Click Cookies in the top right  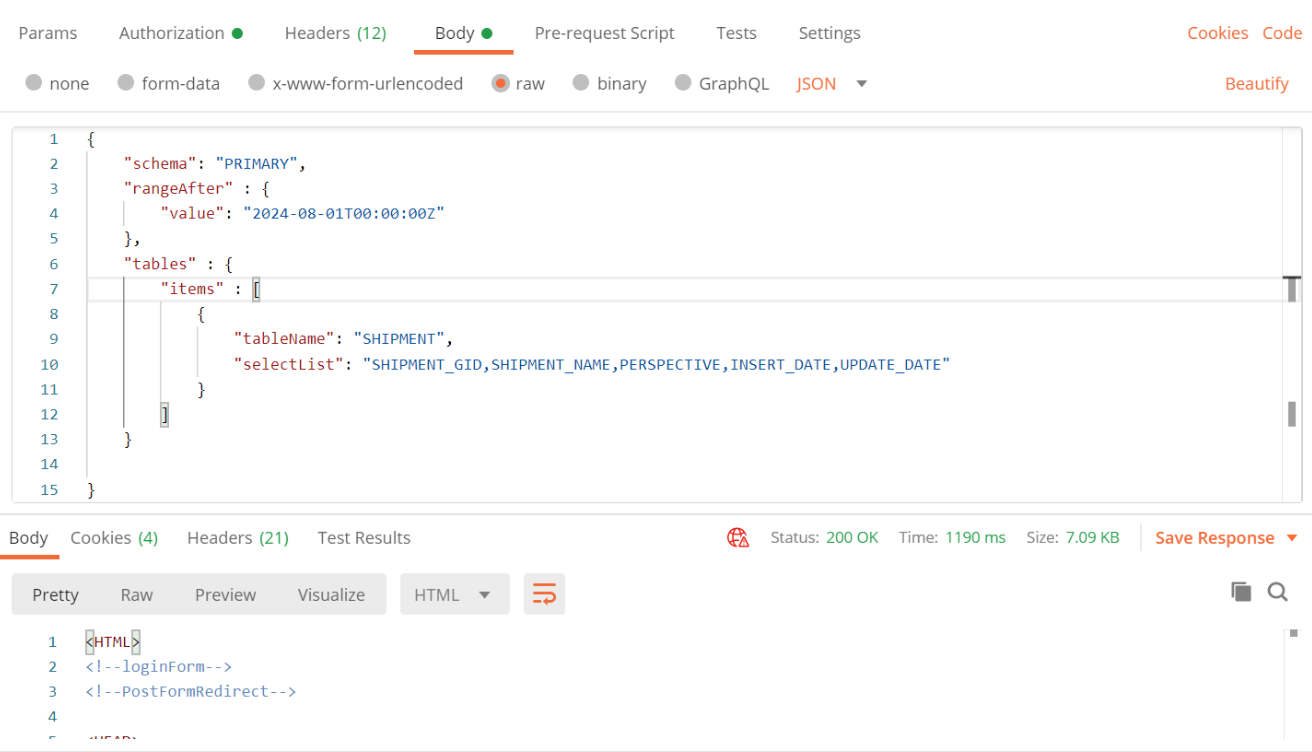[x=1217, y=32]
